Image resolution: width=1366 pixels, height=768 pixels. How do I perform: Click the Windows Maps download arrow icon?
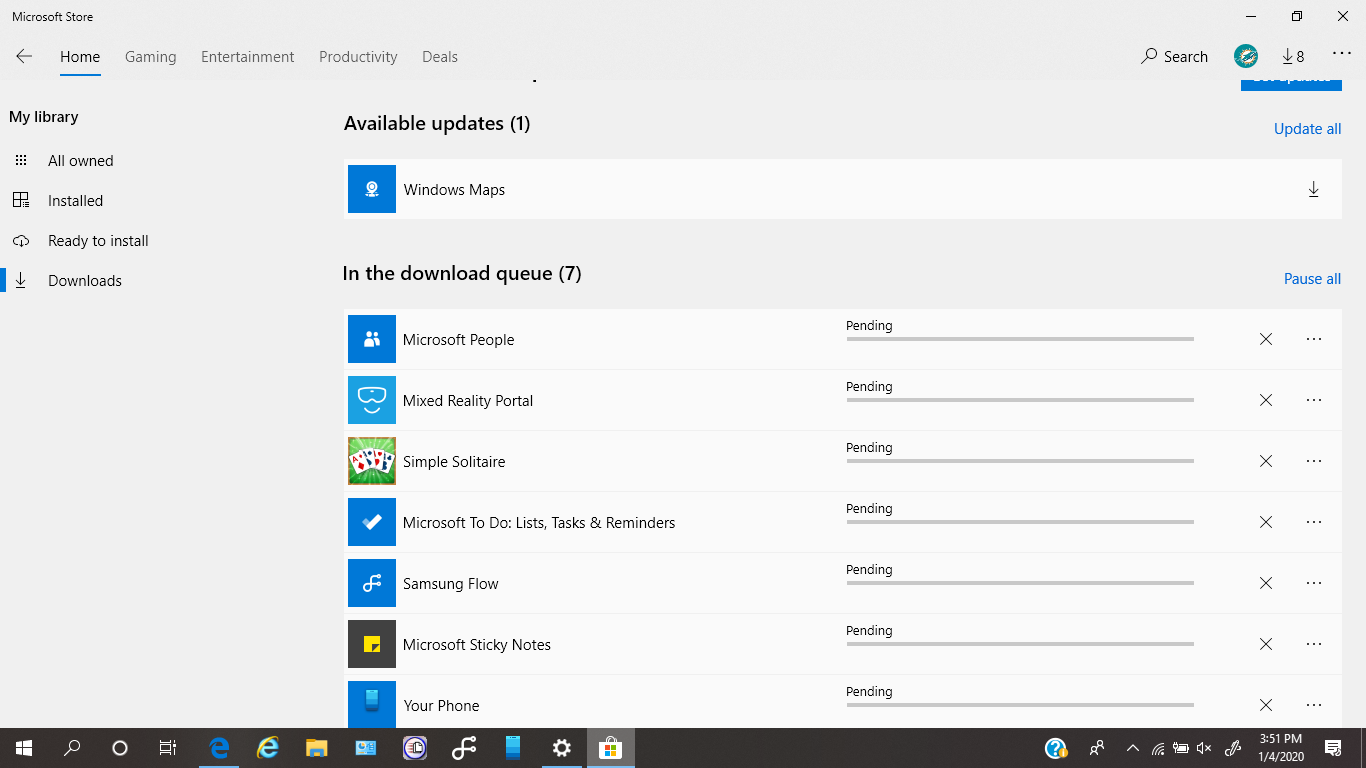1313,188
